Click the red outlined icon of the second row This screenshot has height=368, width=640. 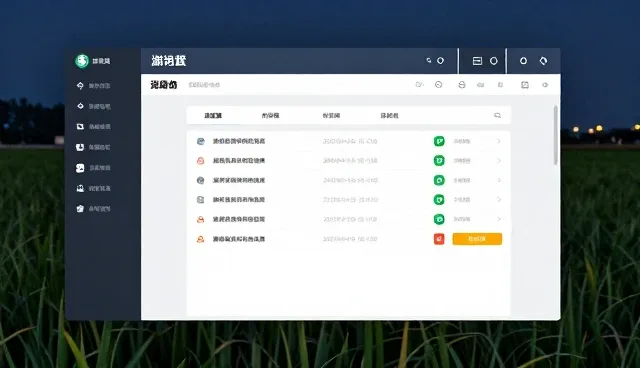click(200, 161)
